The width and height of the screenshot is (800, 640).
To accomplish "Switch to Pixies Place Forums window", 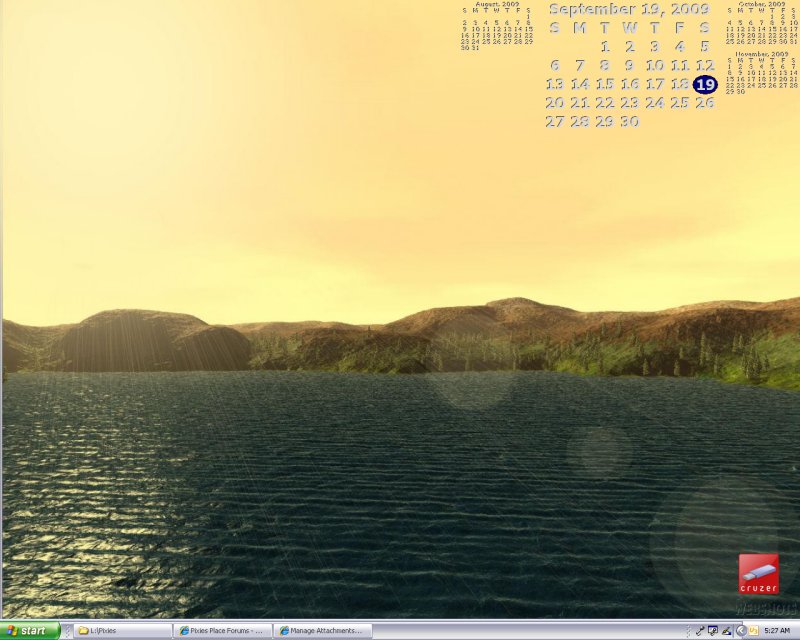I will click(x=224, y=631).
